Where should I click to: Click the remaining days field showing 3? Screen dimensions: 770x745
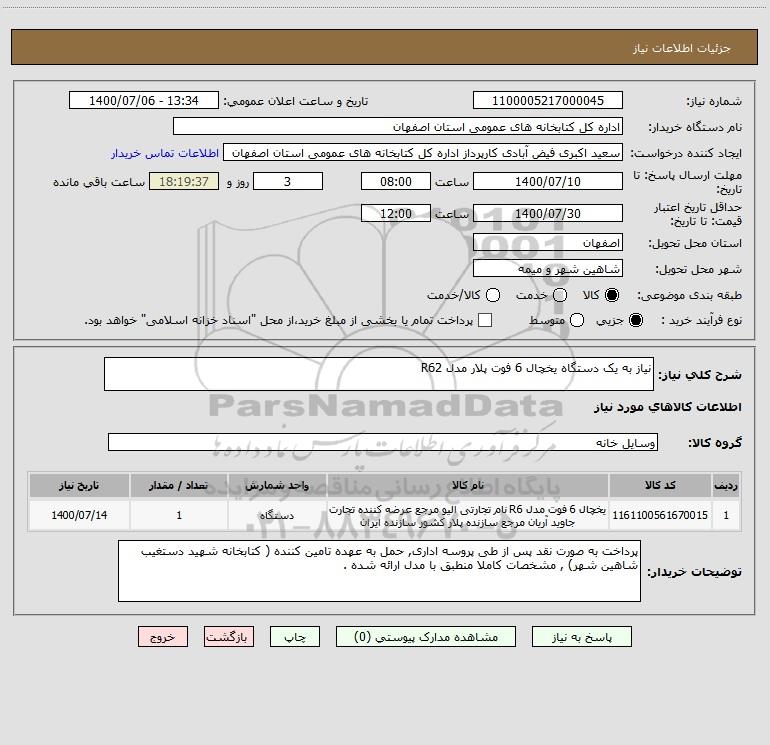pos(288,181)
